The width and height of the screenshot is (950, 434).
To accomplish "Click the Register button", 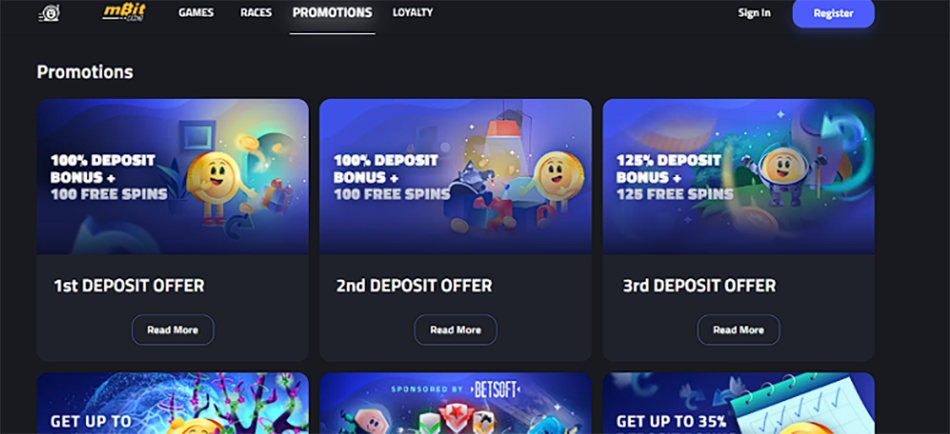I will [833, 13].
